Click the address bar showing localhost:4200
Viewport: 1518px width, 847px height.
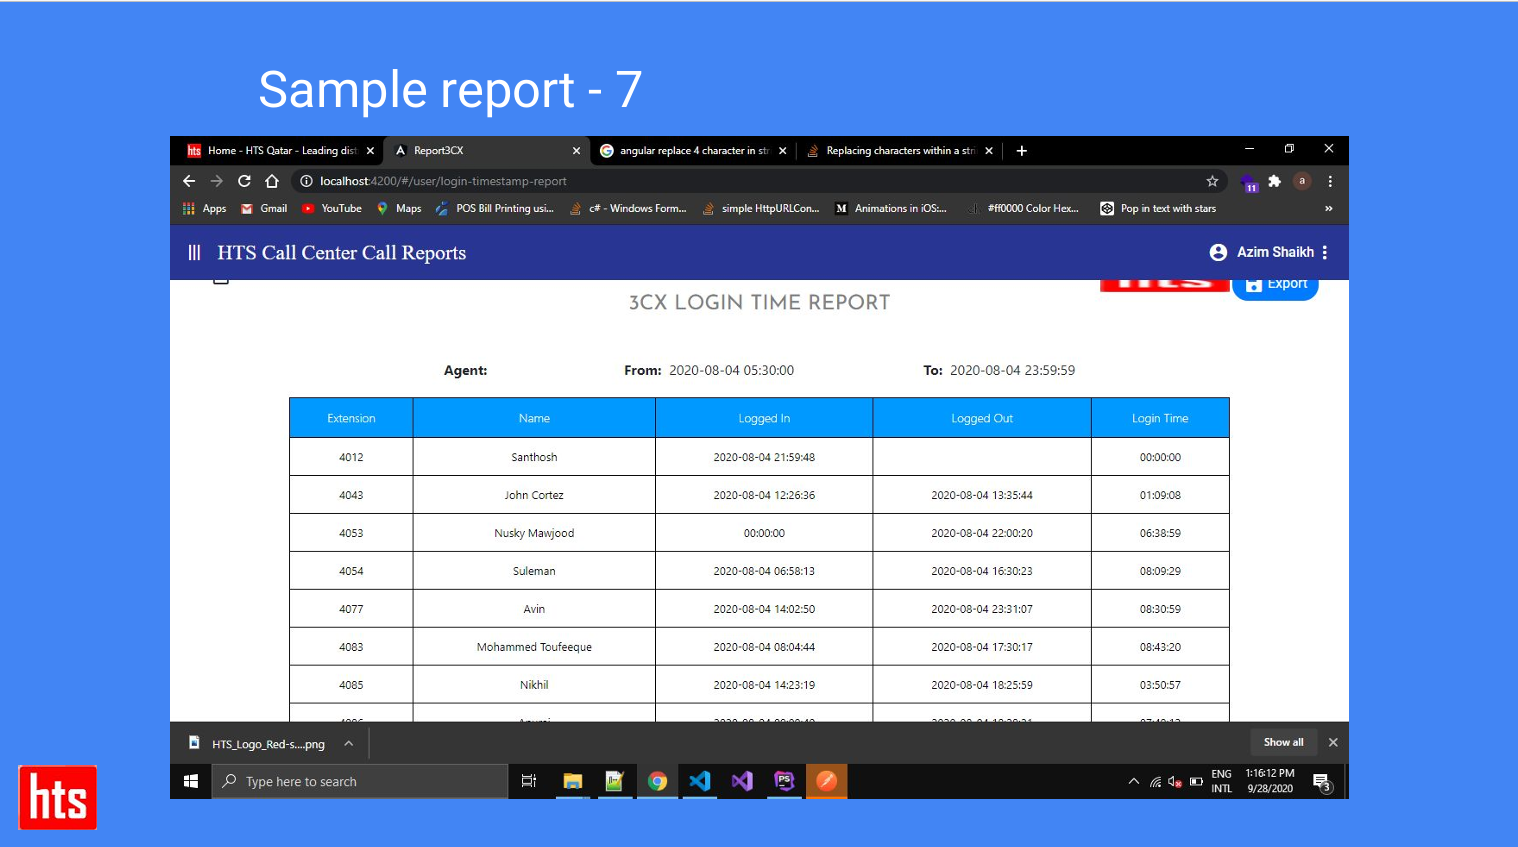click(x=700, y=181)
